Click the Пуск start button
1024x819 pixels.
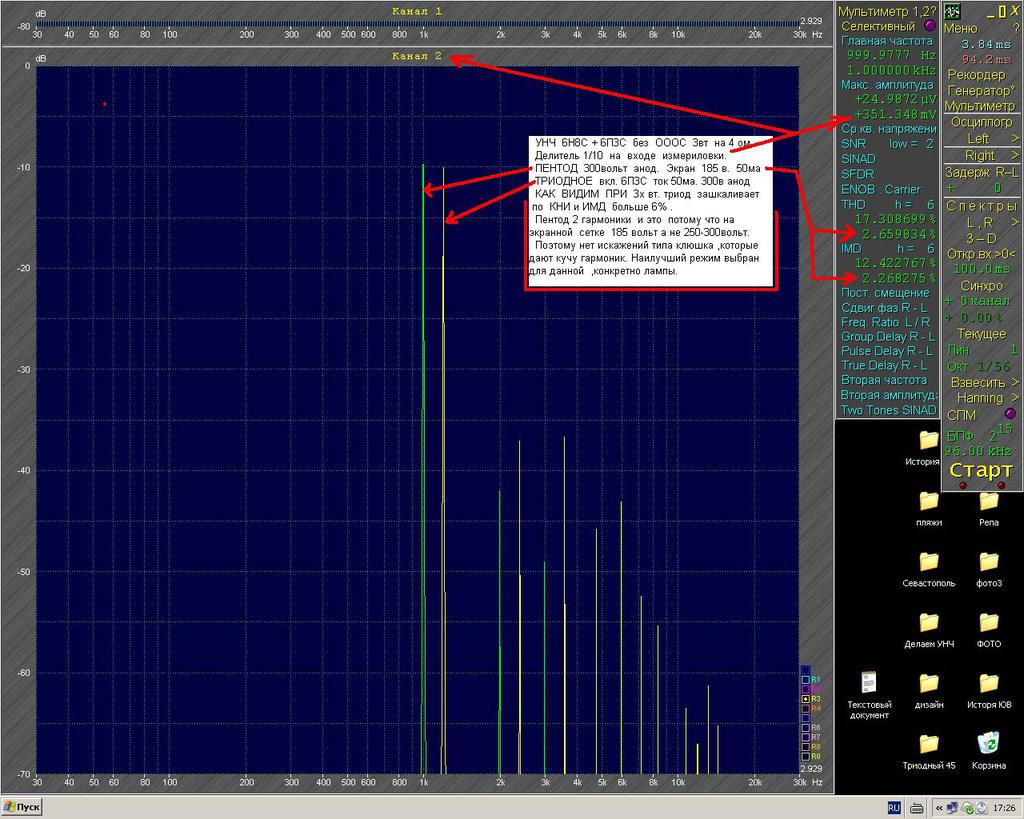coord(22,807)
